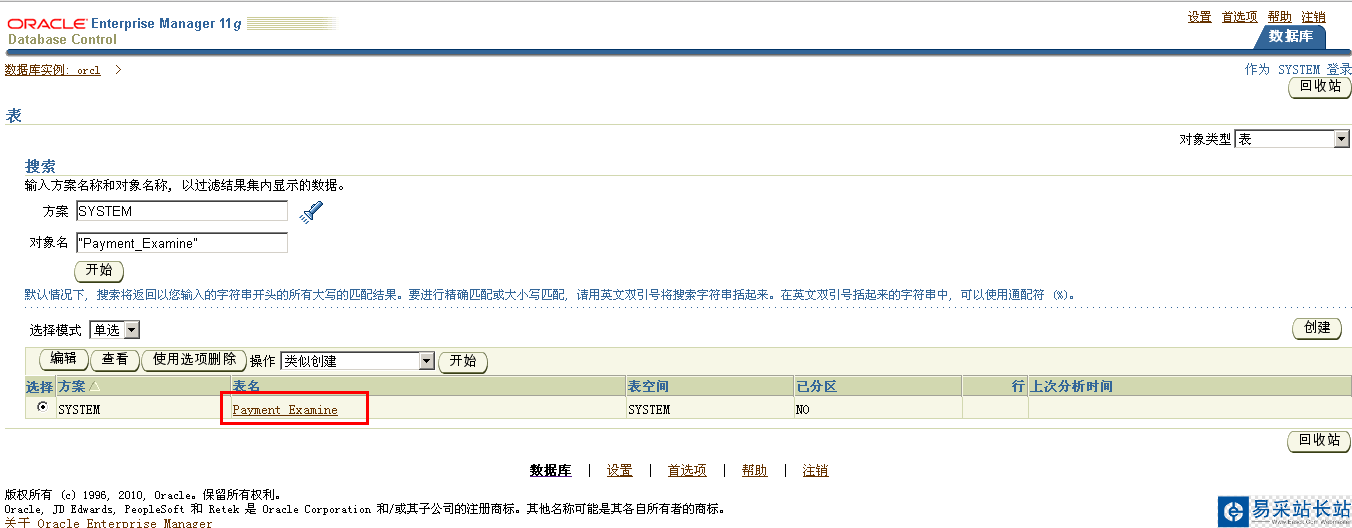Open footer 数据库 link
Screen dimensions: 1352x528
click(550, 471)
